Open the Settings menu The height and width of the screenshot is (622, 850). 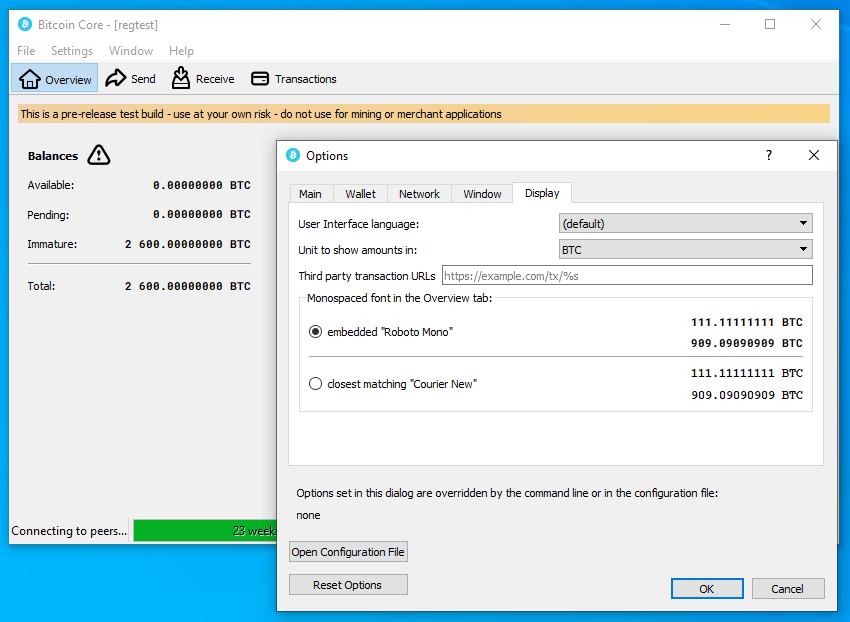click(72, 51)
